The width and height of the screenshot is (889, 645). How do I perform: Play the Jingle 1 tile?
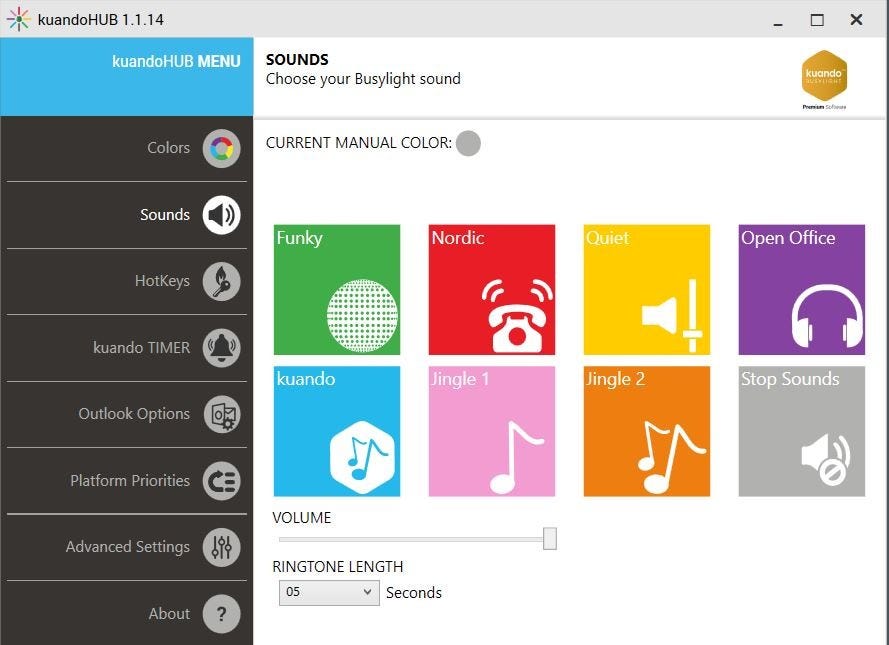492,431
